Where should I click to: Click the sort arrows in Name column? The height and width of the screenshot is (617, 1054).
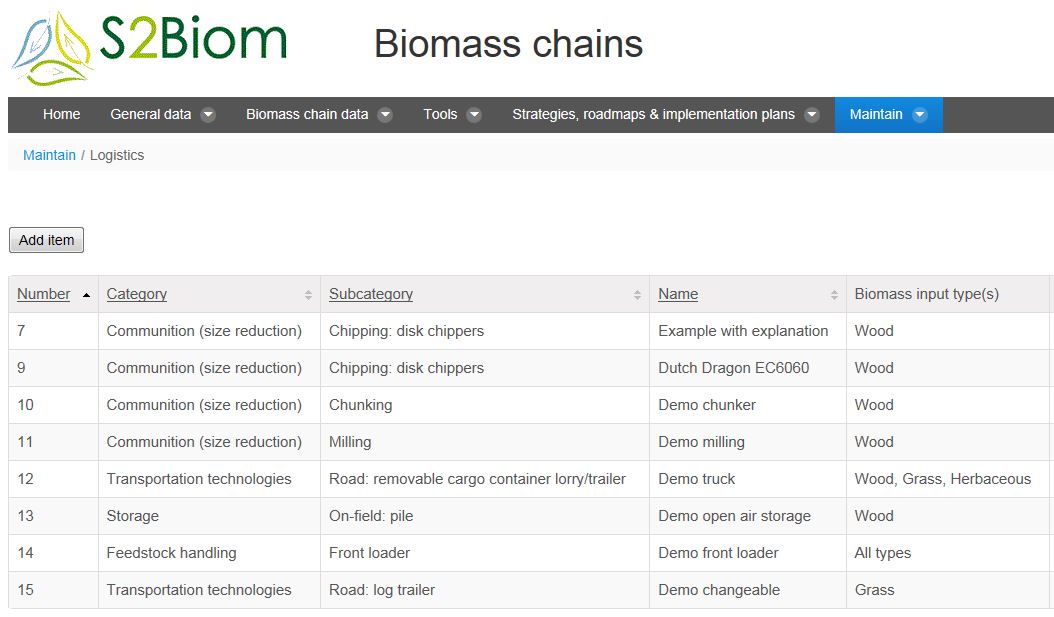(834, 294)
